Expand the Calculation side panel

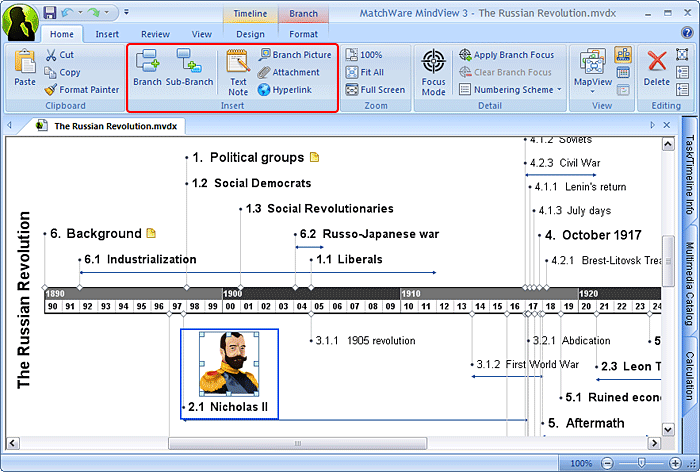(x=690, y=375)
